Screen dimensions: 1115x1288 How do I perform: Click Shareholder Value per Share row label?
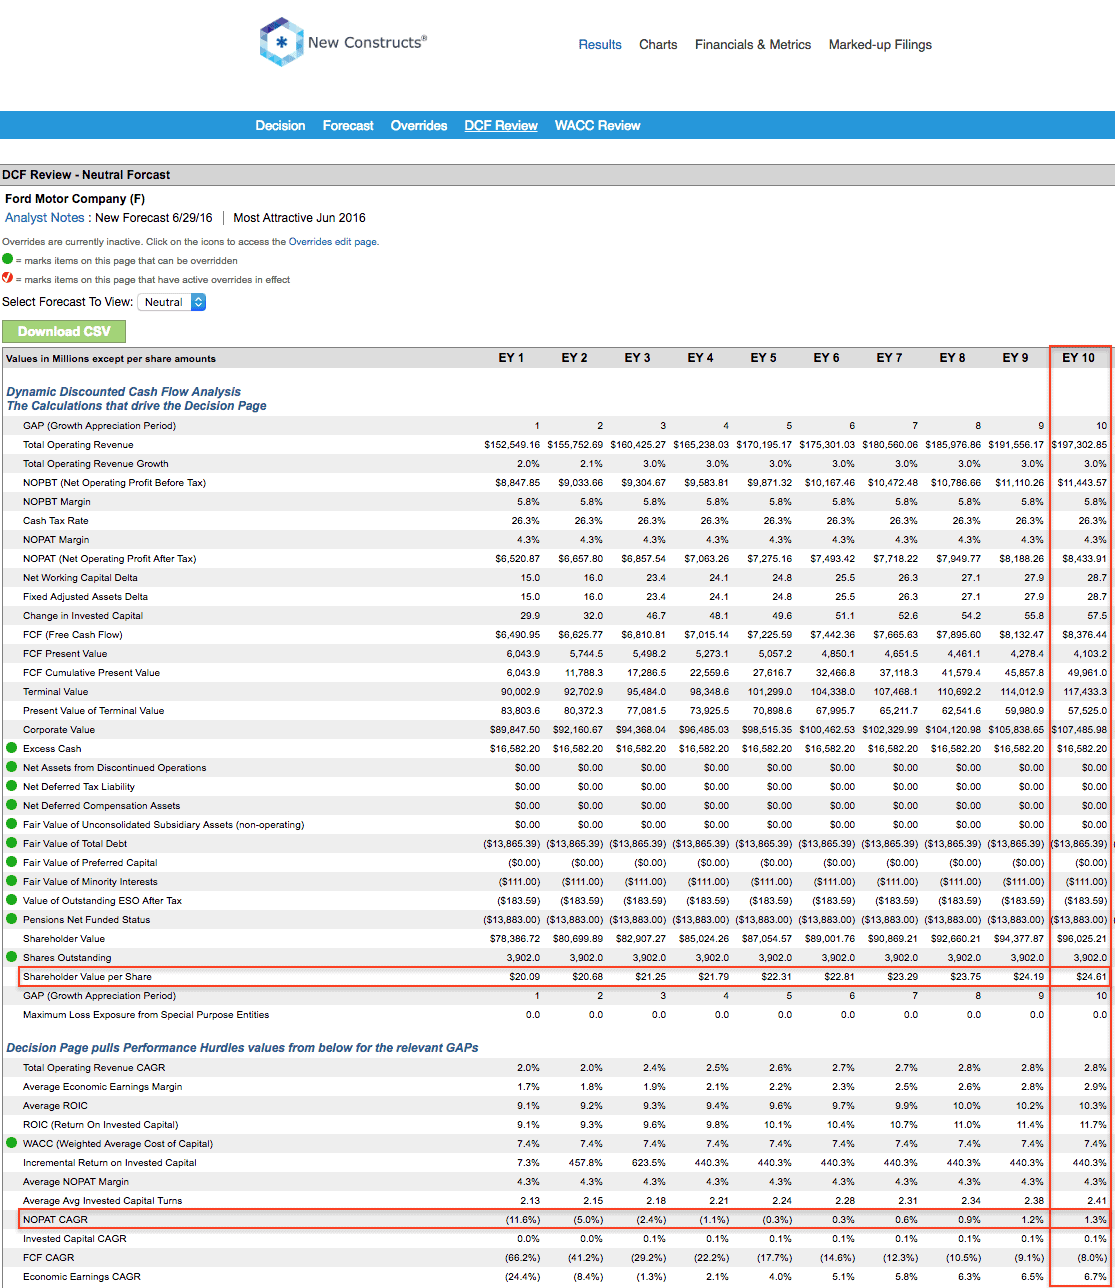(87, 976)
